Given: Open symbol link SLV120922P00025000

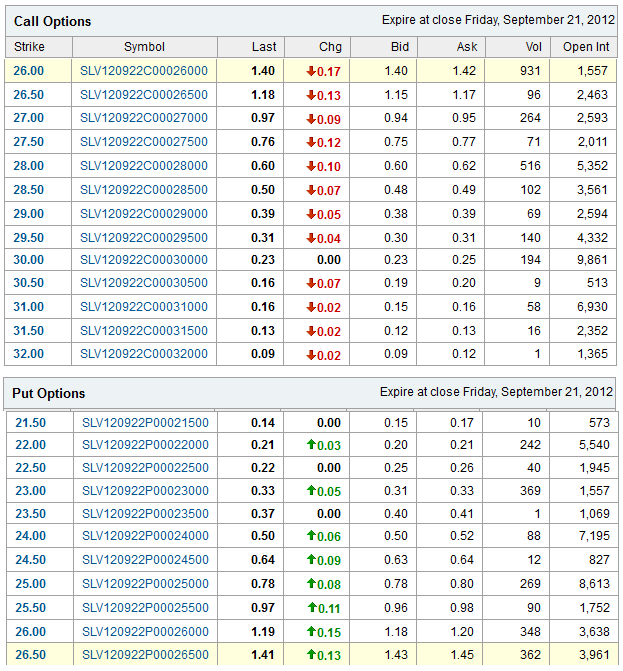Looking at the screenshot, I should [x=146, y=584].
